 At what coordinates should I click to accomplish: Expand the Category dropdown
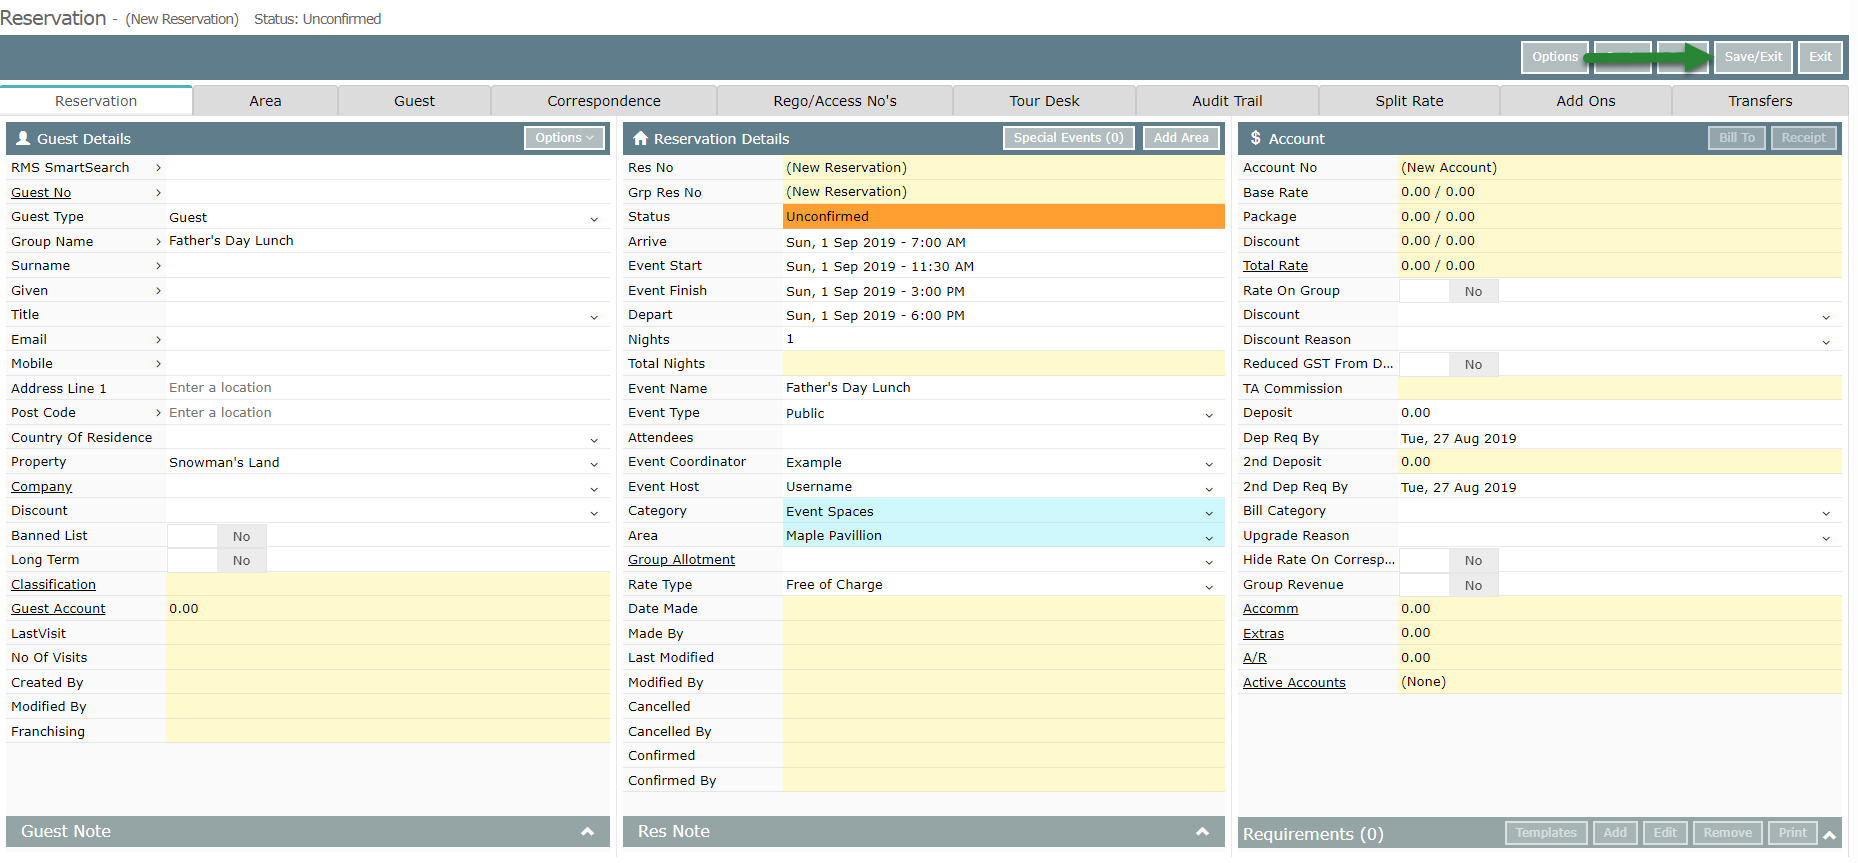[1209, 513]
